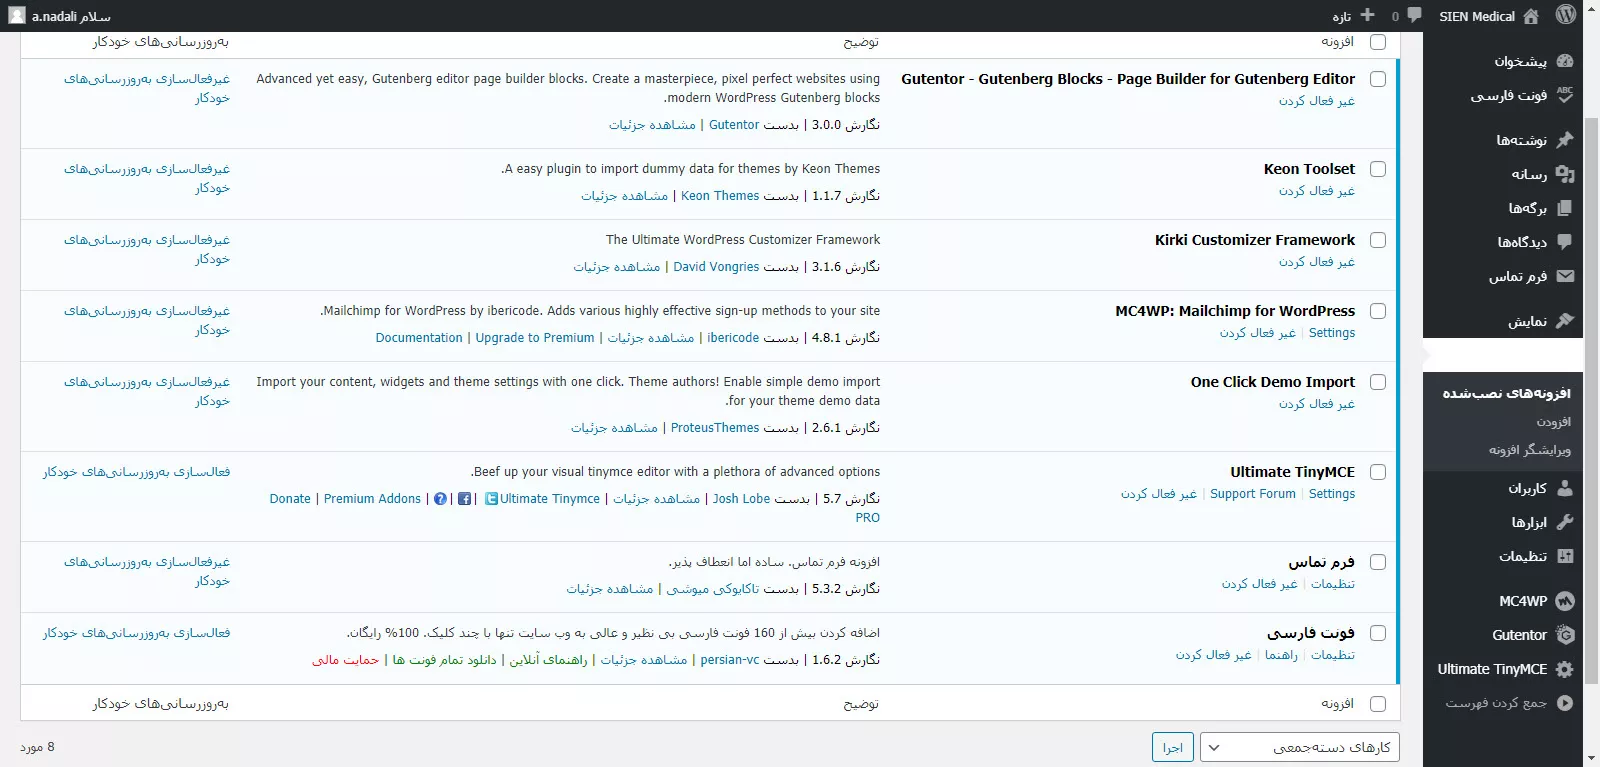Check the Kirki Customizer Framework checkbox

click(1378, 240)
